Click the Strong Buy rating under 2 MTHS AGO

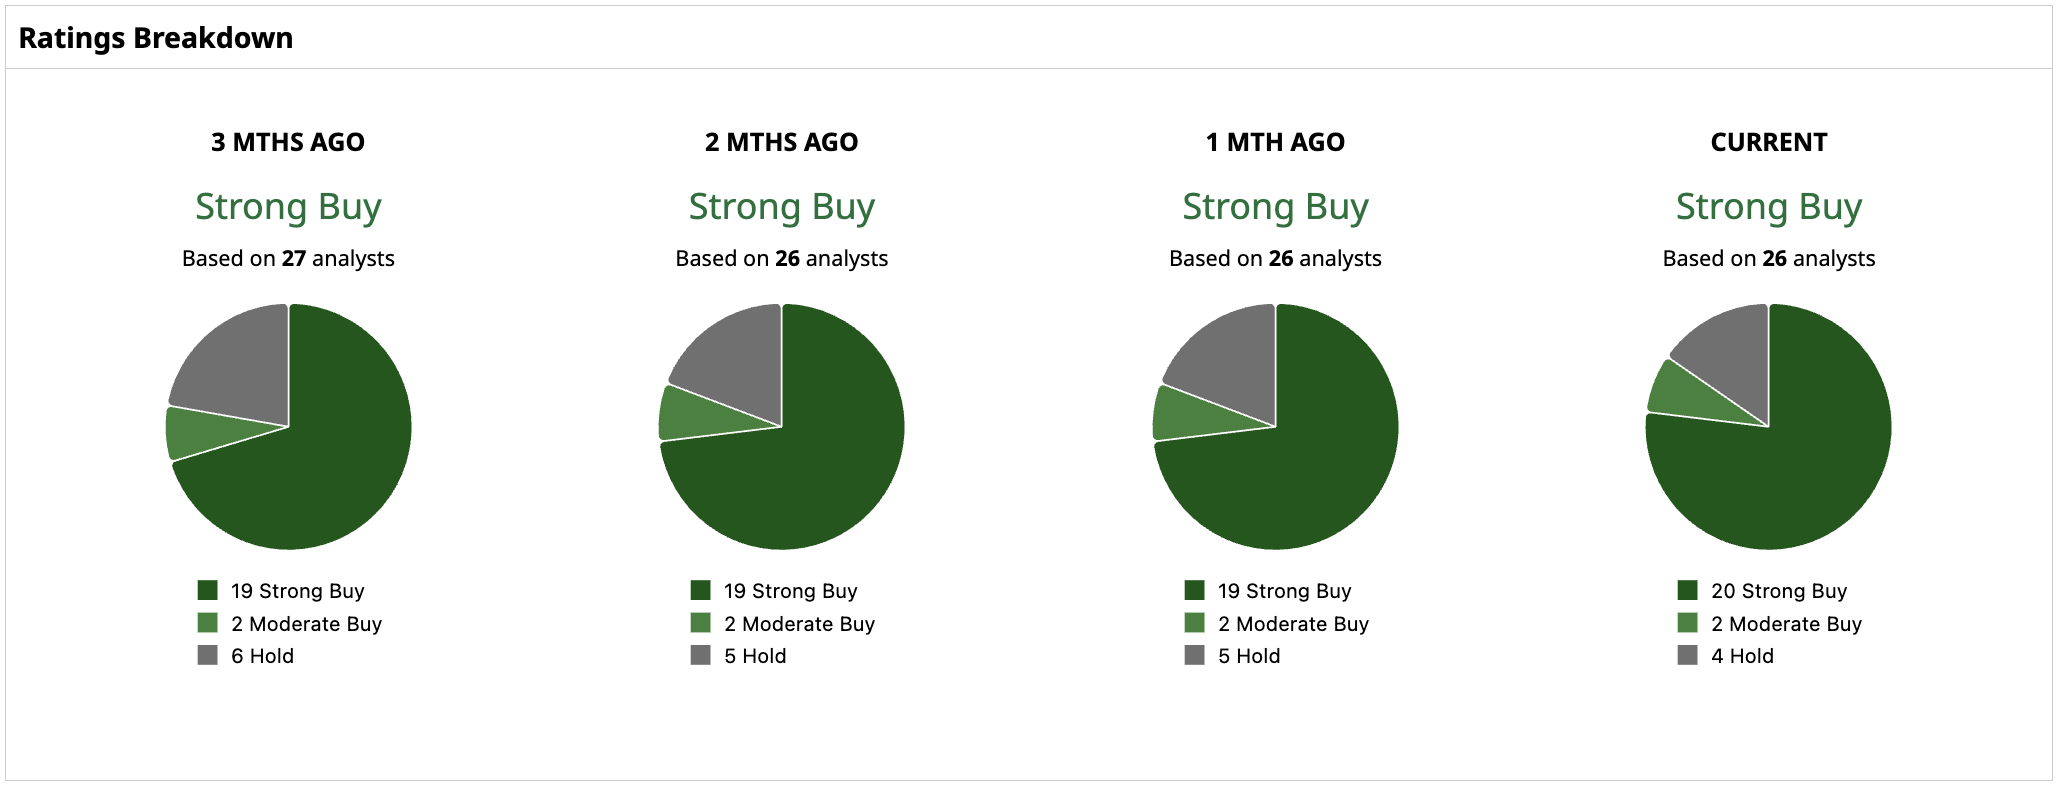tap(781, 207)
